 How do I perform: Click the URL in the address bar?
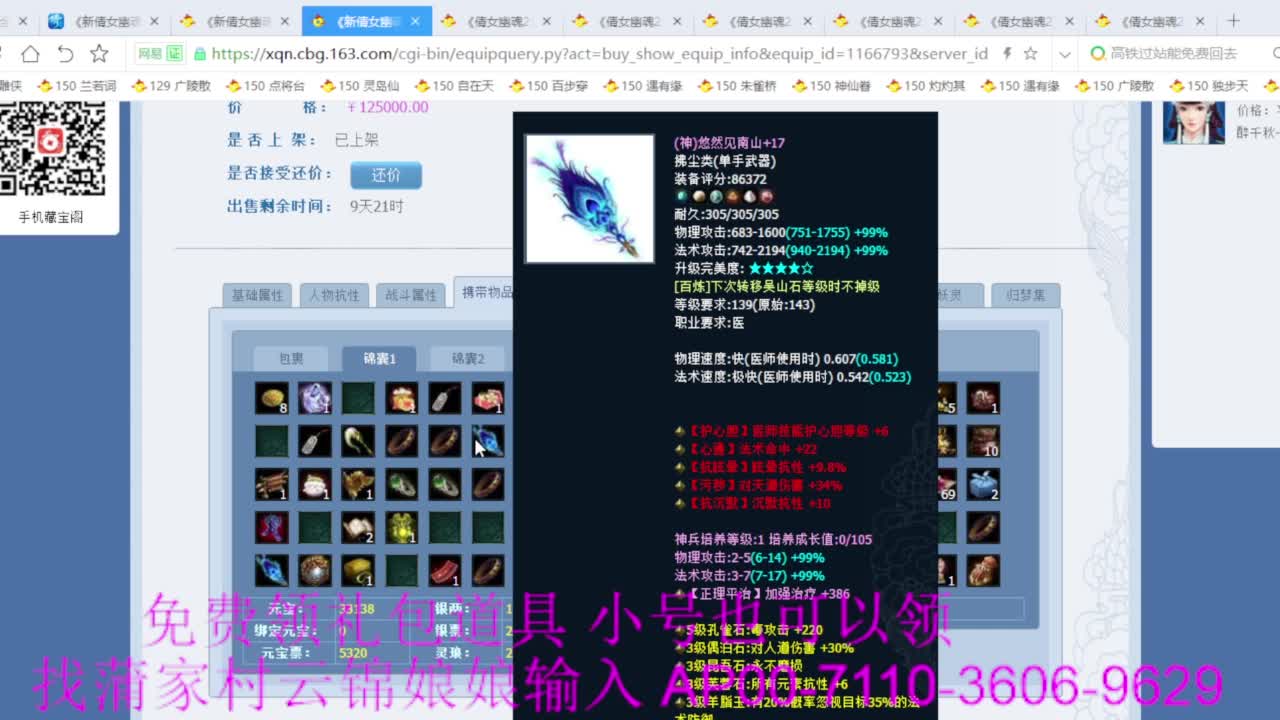(x=600, y=55)
